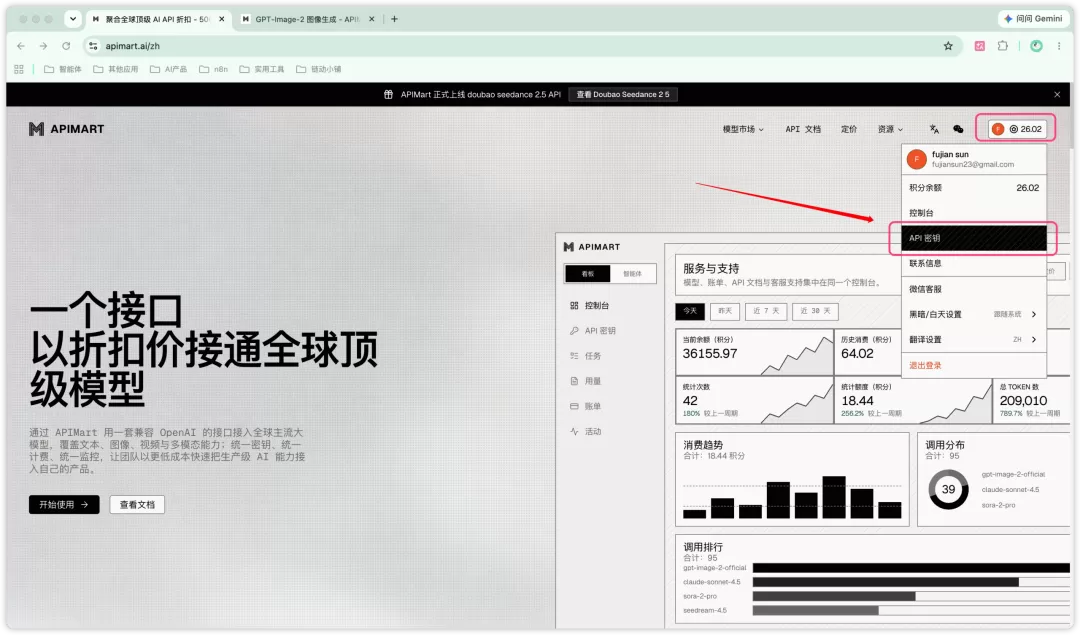The image size is (1080, 635).
Task: Dismiss the Doubao Seedance announcement banner
Action: coord(1057,94)
